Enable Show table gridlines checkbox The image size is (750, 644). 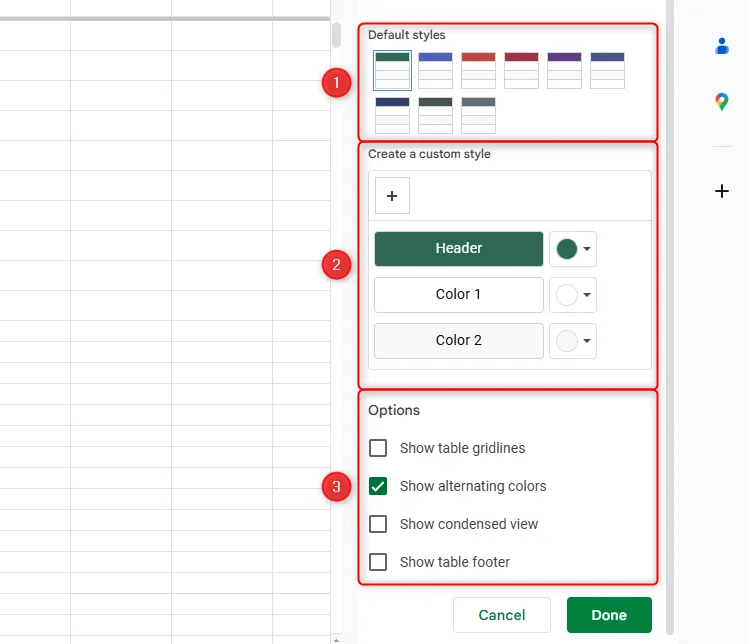[378, 448]
